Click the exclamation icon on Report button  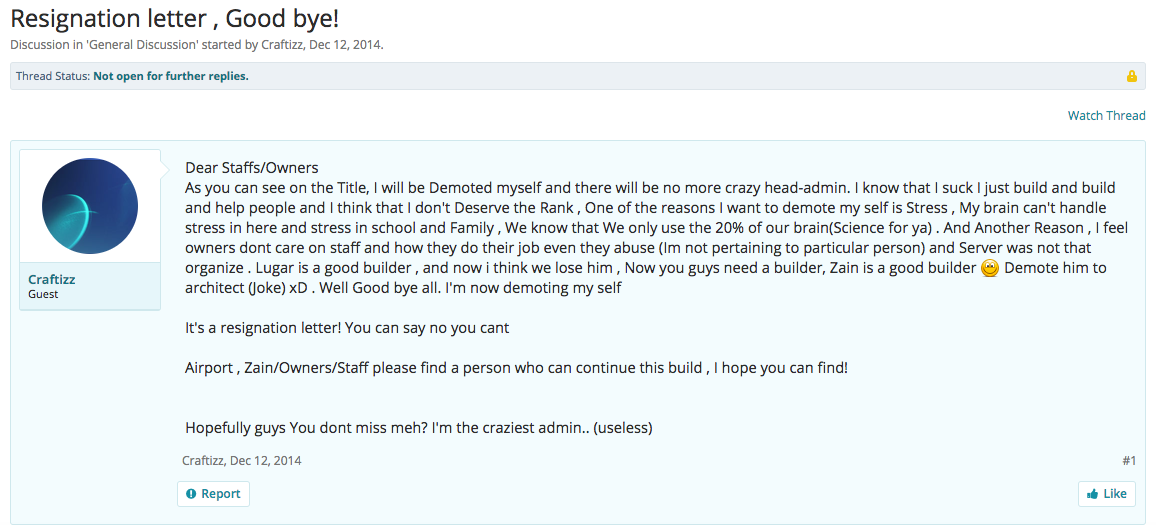[191, 494]
